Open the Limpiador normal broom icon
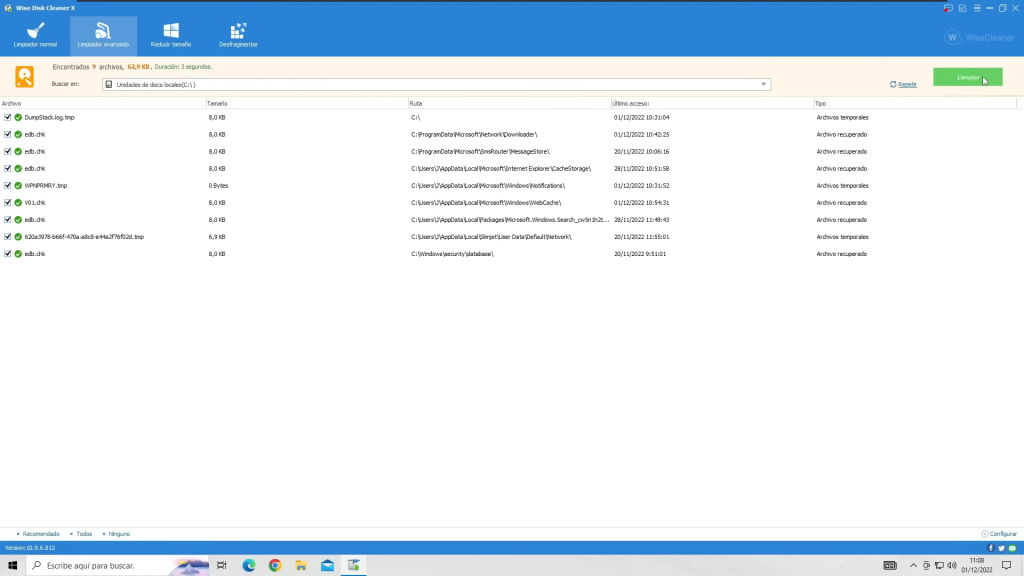Image resolution: width=1024 pixels, height=576 pixels. click(35, 31)
